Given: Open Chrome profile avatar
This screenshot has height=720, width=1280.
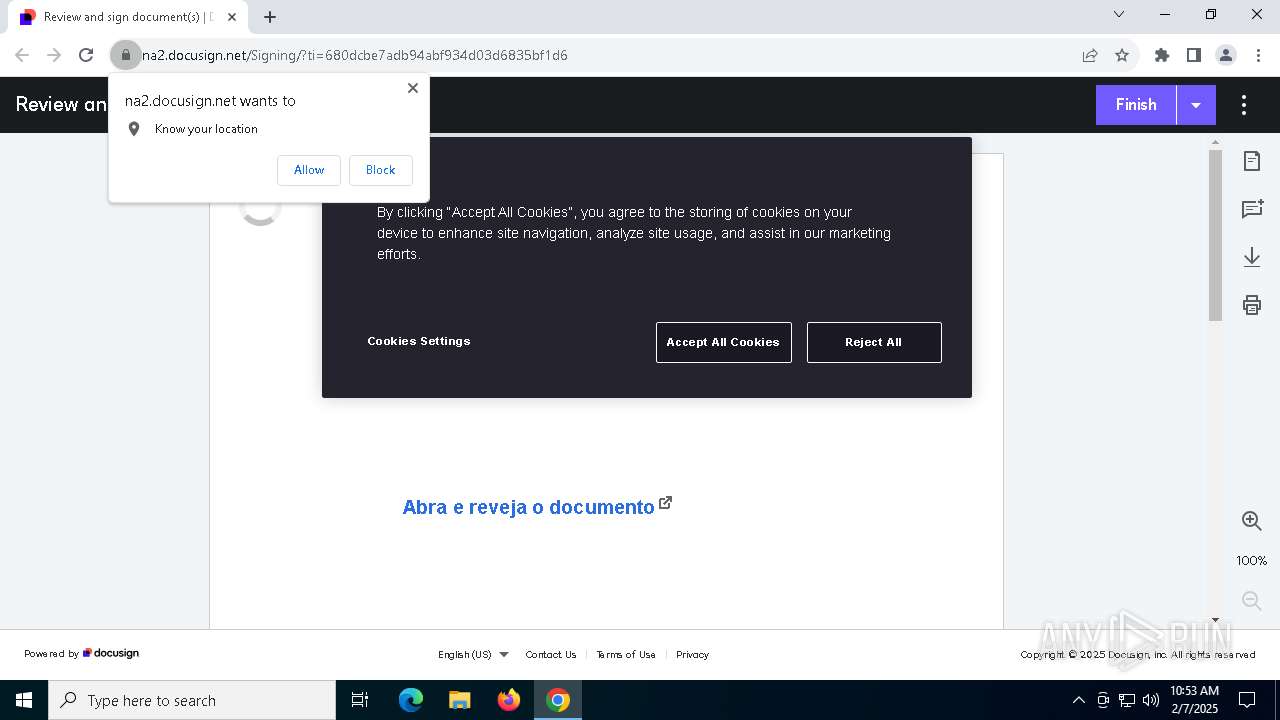Looking at the screenshot, I should [x=1226, y=55].
